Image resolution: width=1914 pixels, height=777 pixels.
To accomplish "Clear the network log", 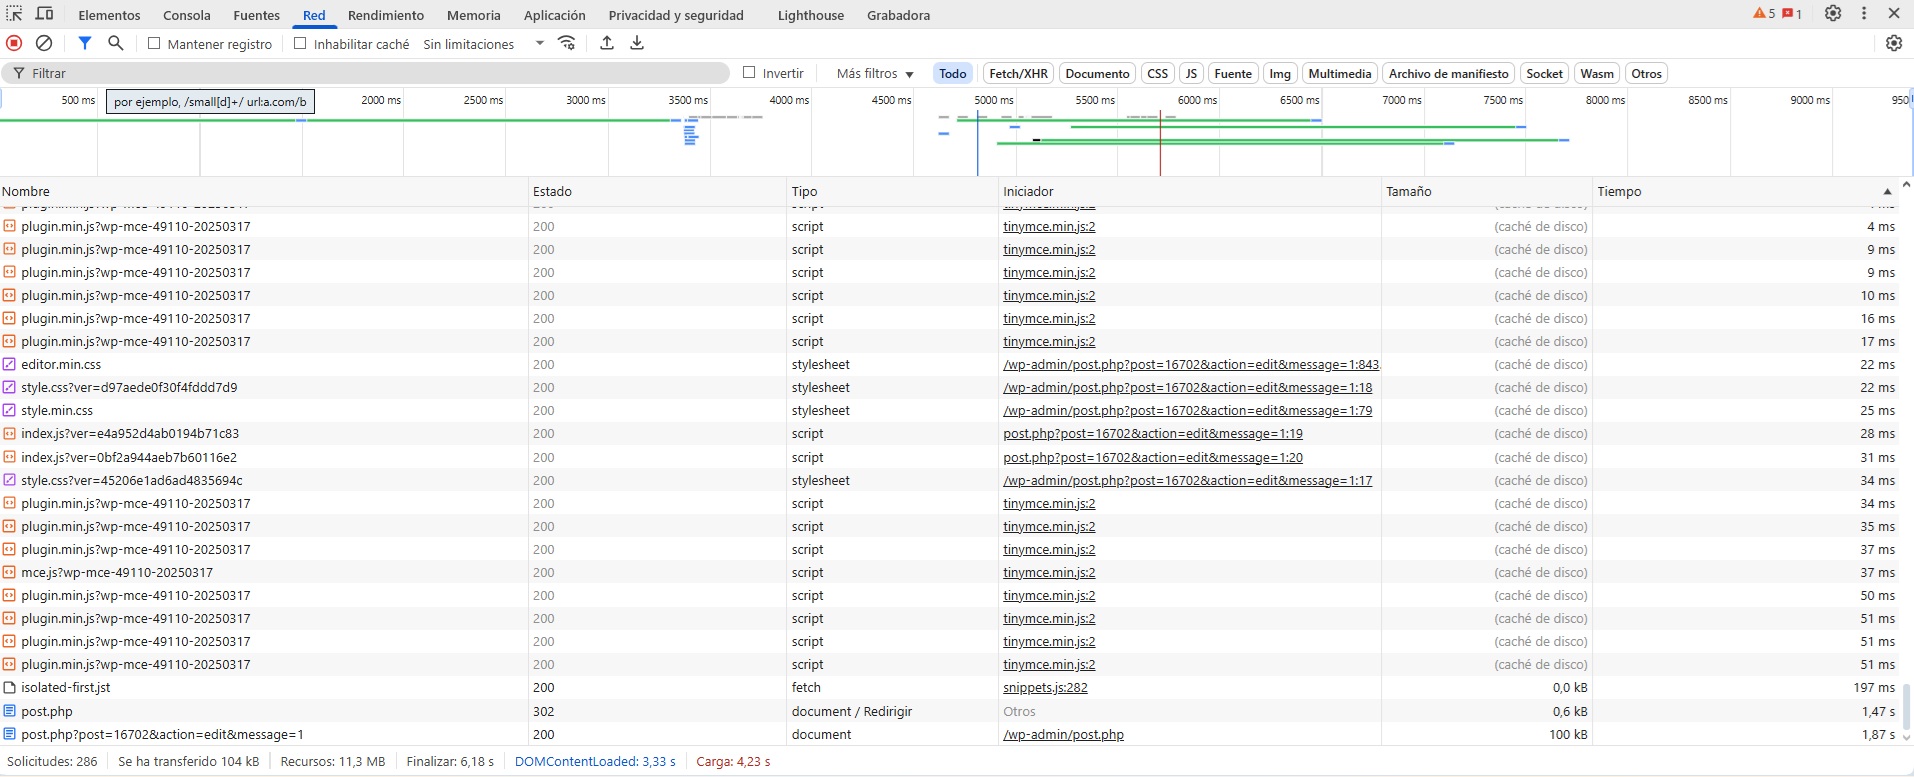I will click(x=44, y=43).
